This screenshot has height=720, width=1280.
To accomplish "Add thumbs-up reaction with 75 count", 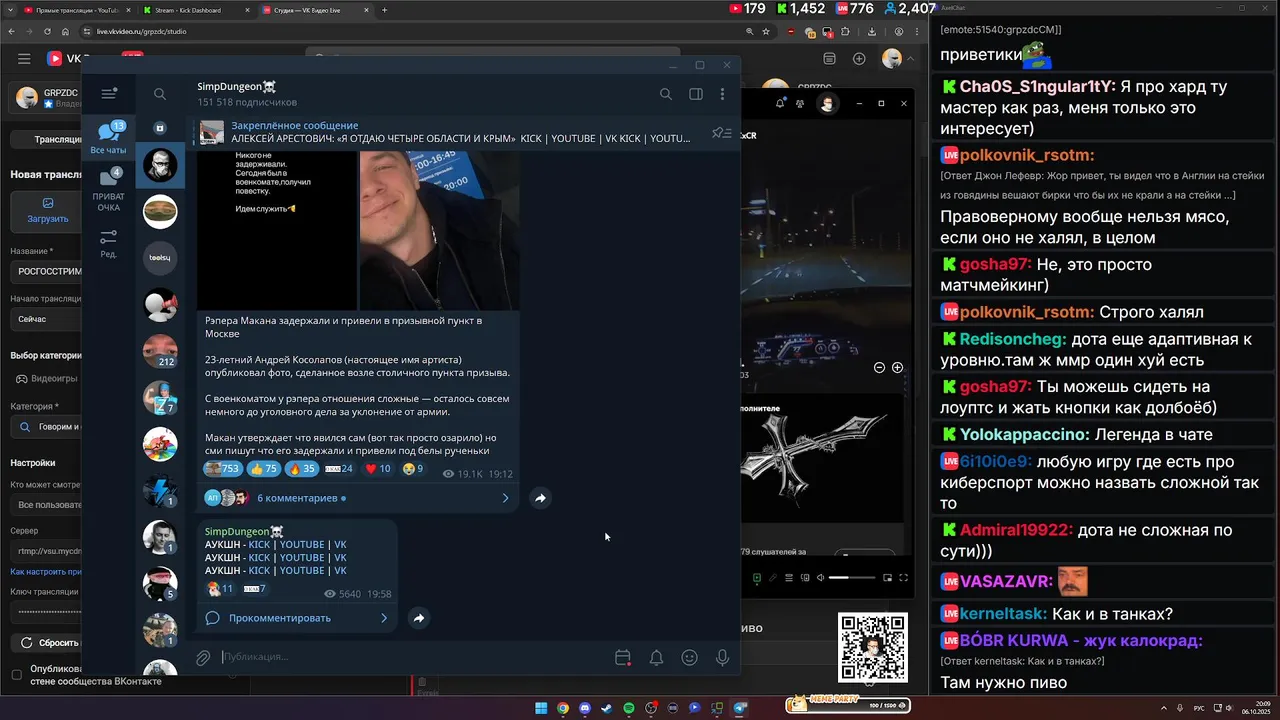I will [x=264, y=469].
